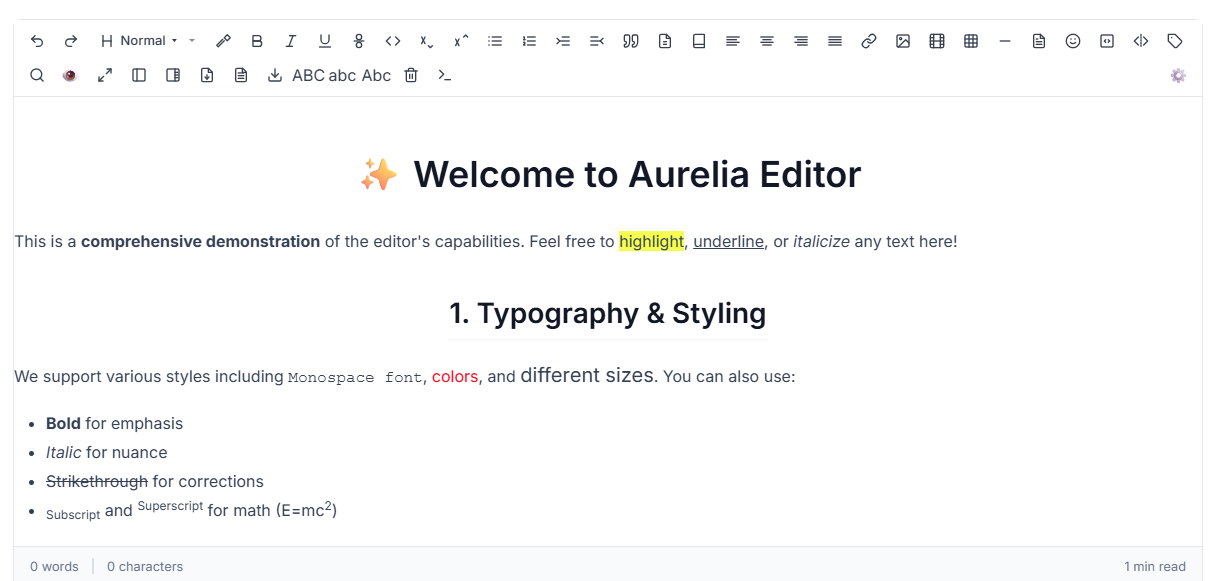Click the italic word italicize

click(821, 241)
